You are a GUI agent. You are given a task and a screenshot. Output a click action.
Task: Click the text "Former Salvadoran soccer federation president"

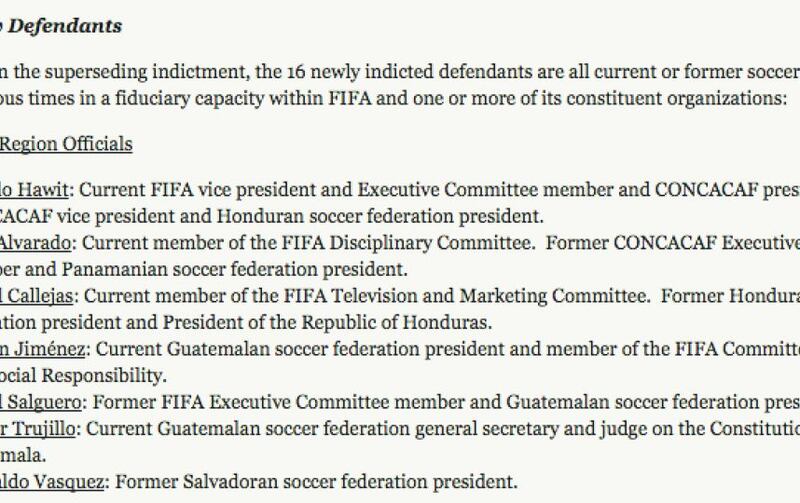[314, 482]
